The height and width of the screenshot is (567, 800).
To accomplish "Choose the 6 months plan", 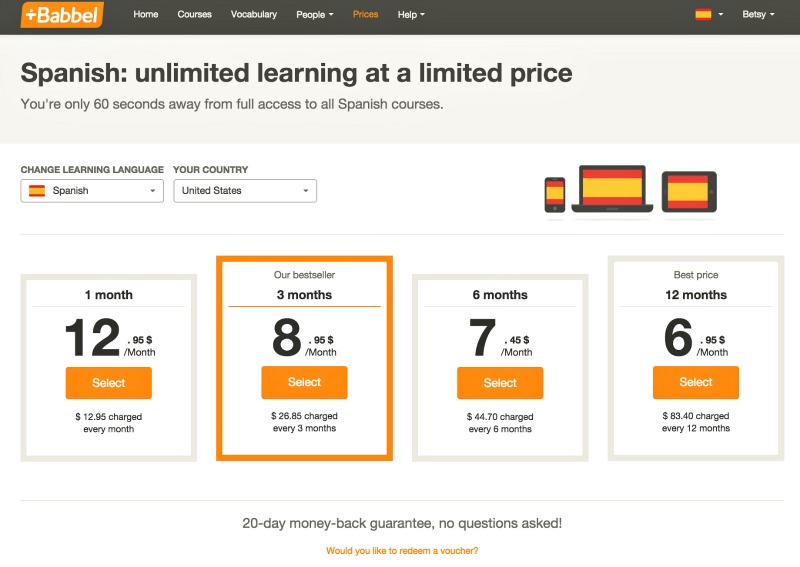I will point(500,383).
